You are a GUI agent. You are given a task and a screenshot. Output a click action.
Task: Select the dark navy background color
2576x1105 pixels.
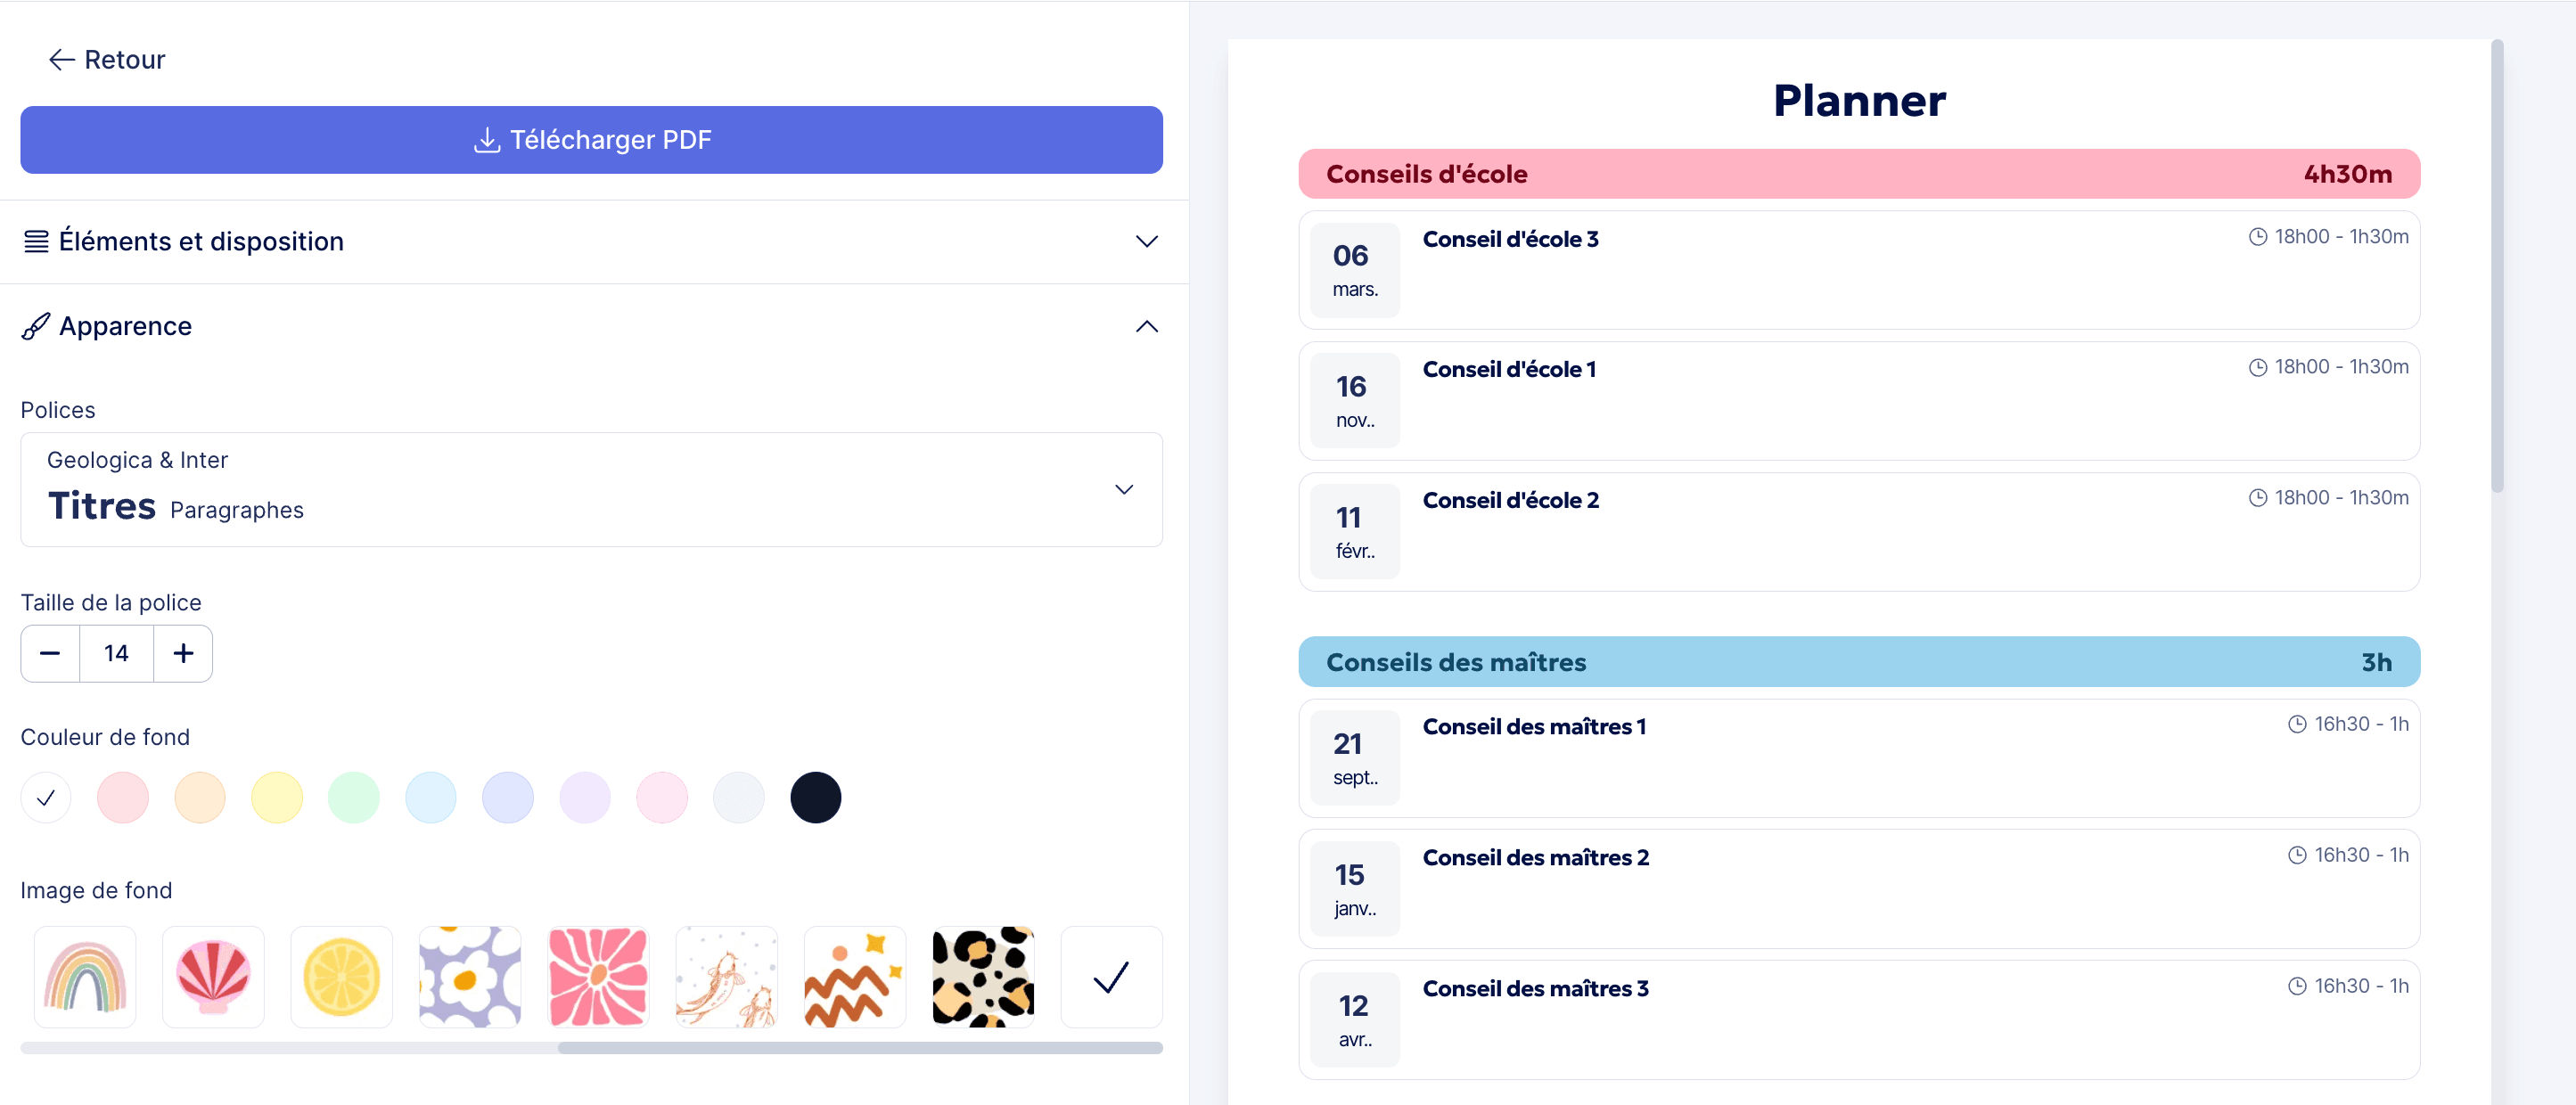[816, 797]
